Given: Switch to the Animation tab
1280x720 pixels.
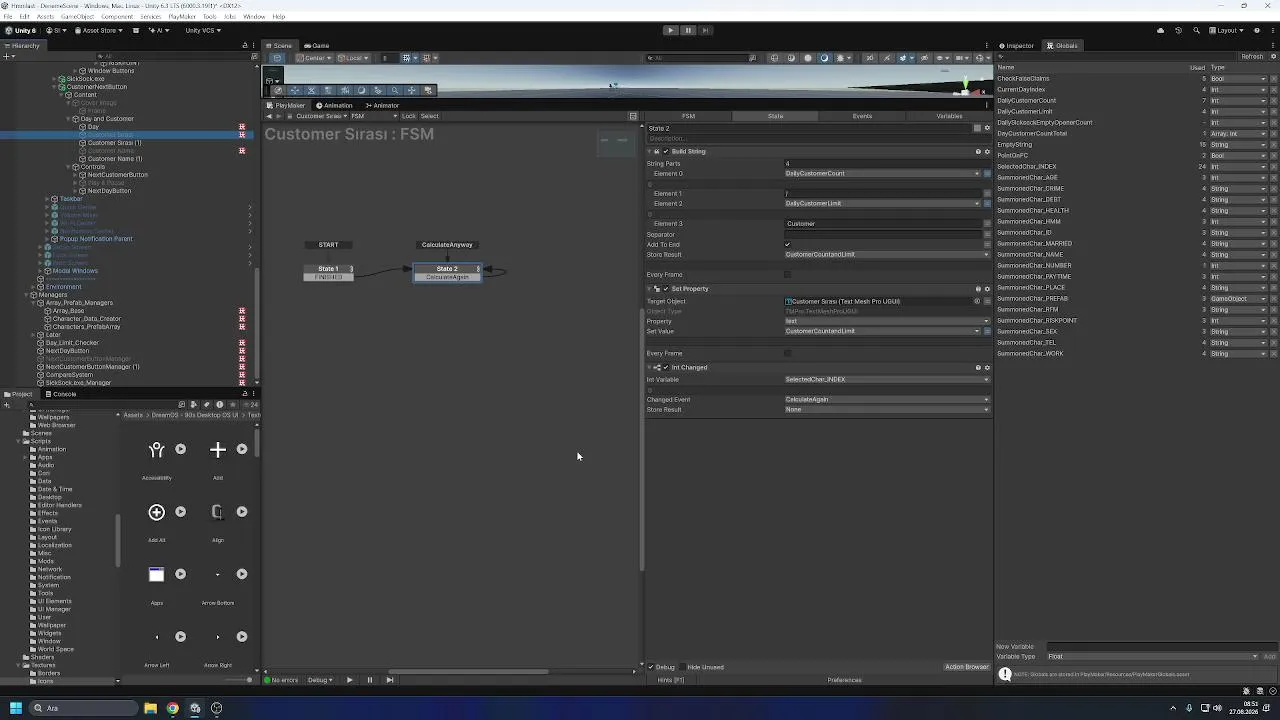Looking at the screenshot, I should 334,105.
